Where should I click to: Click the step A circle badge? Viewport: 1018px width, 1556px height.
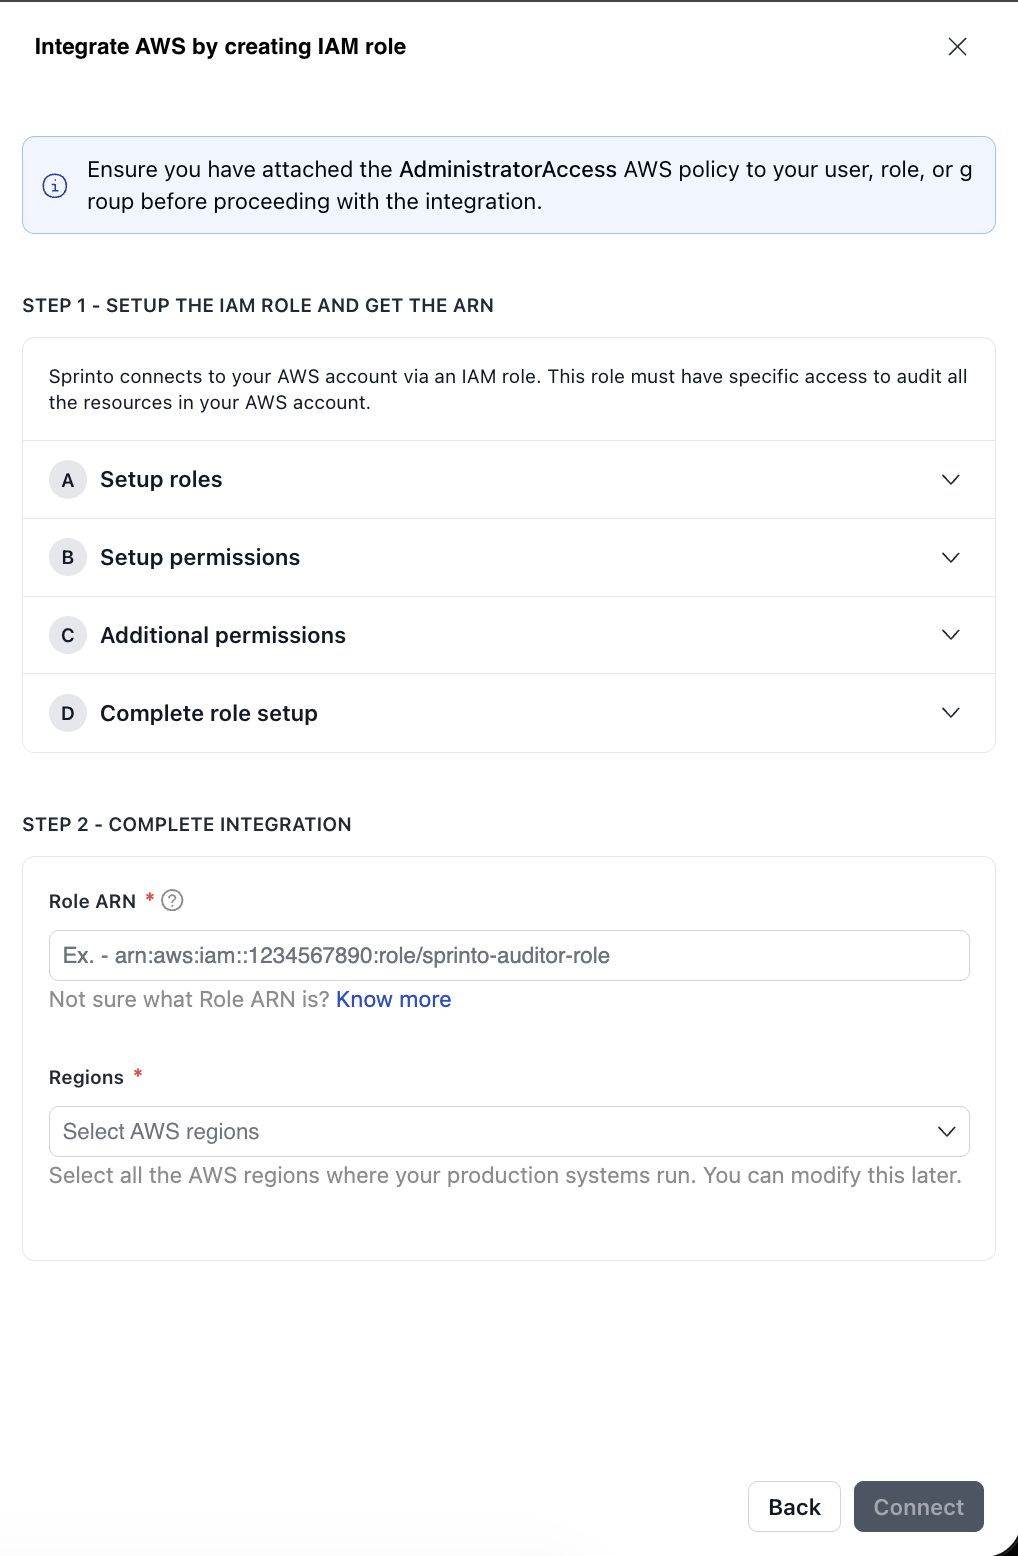click(x=68, y=480)
